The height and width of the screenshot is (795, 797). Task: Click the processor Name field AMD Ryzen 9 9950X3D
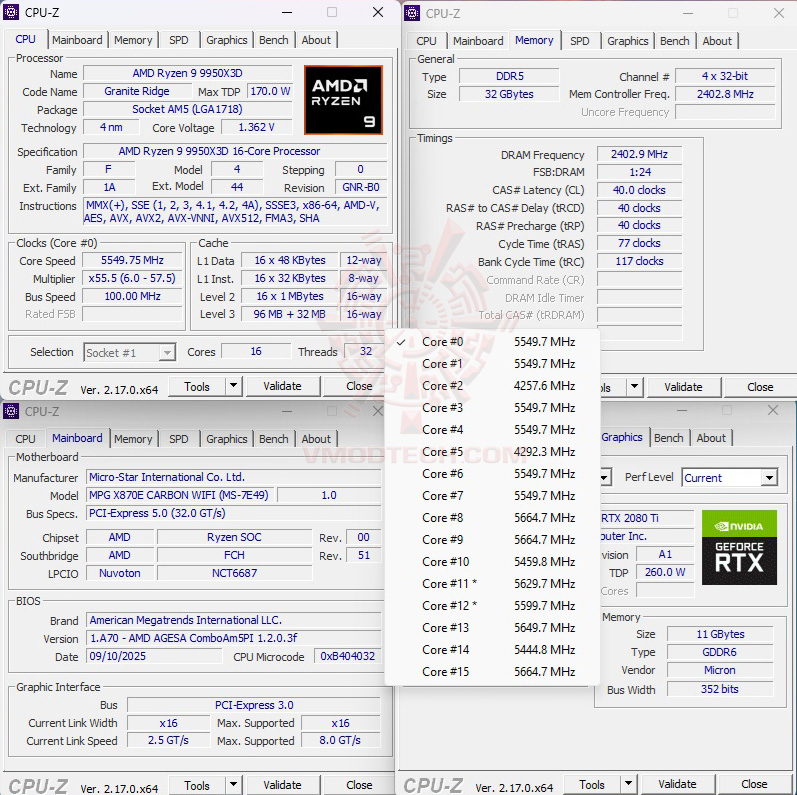(x=188, y=73)
